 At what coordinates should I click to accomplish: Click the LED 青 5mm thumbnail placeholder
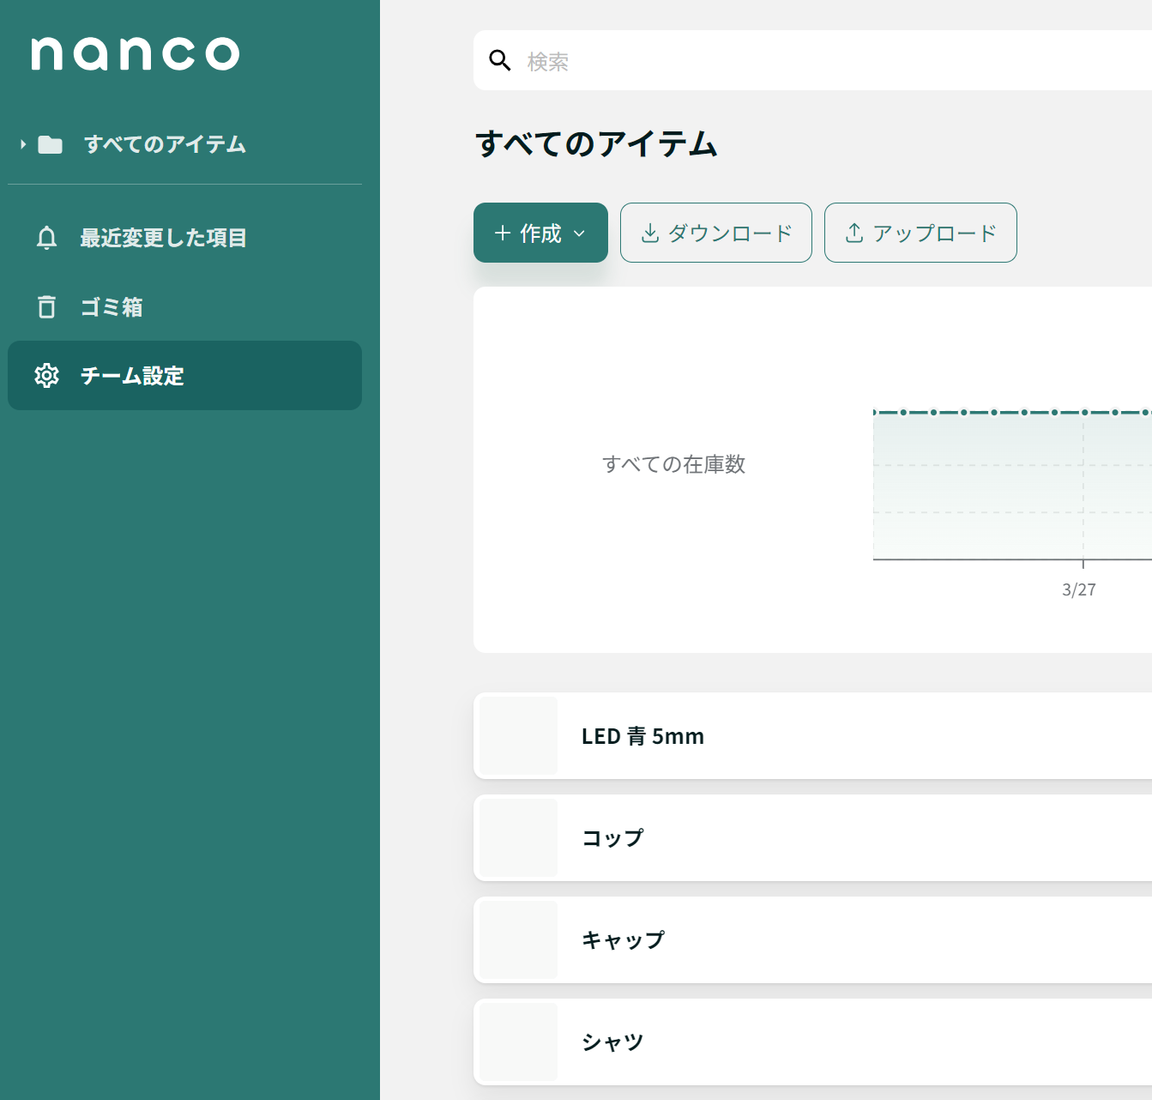pyautogui.click(x=518, y=736)
